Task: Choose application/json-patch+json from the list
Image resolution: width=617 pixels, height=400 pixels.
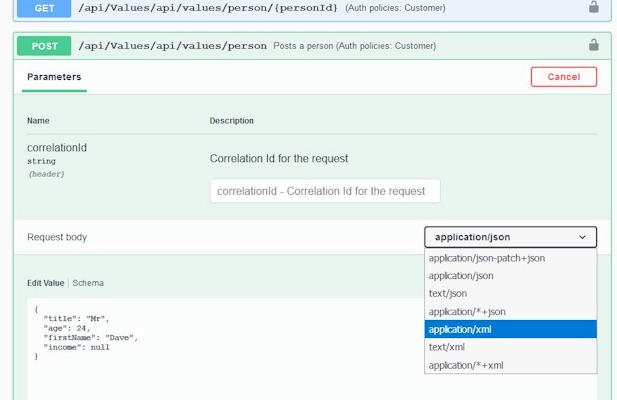Action: 510,258
